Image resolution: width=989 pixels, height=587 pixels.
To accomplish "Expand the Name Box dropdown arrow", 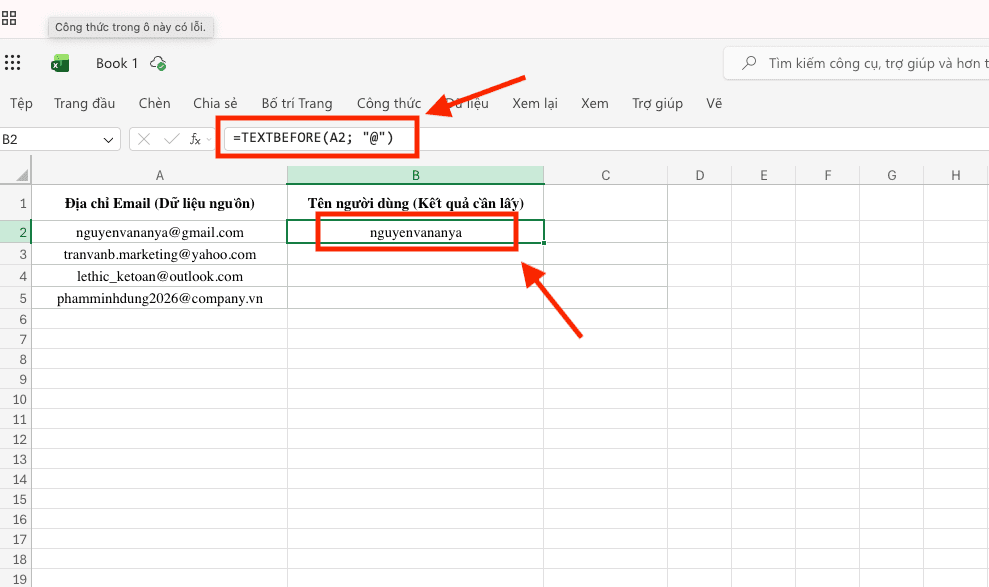I will 108,140.
